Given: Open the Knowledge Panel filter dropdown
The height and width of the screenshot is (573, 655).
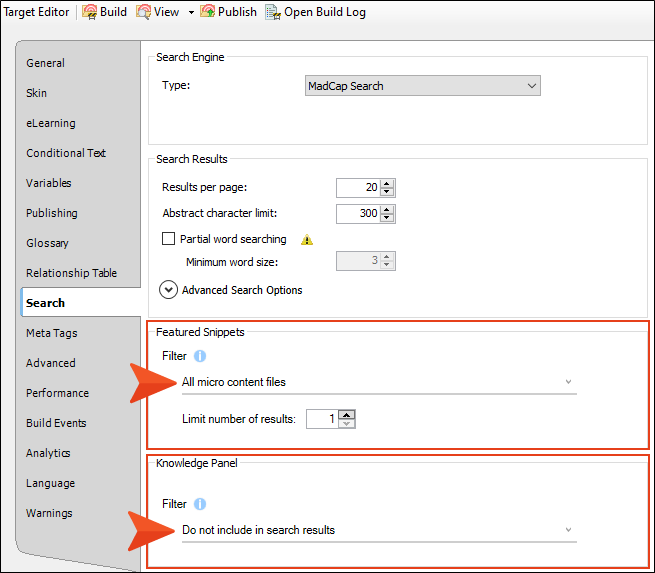Looking at the screenshot, I should [378, 530].
